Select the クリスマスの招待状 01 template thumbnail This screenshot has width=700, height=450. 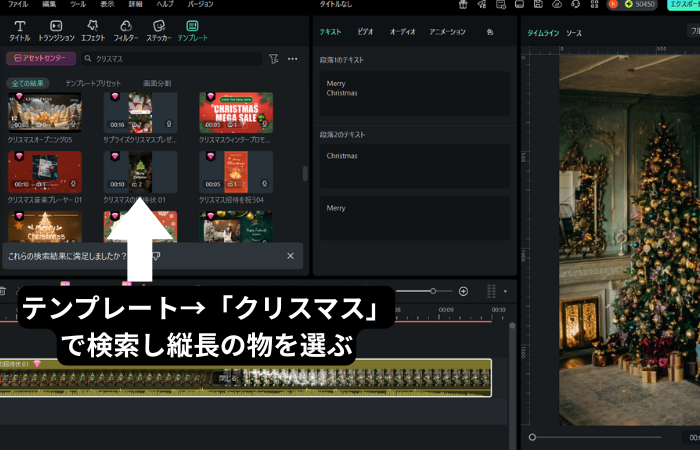[140, 172]
